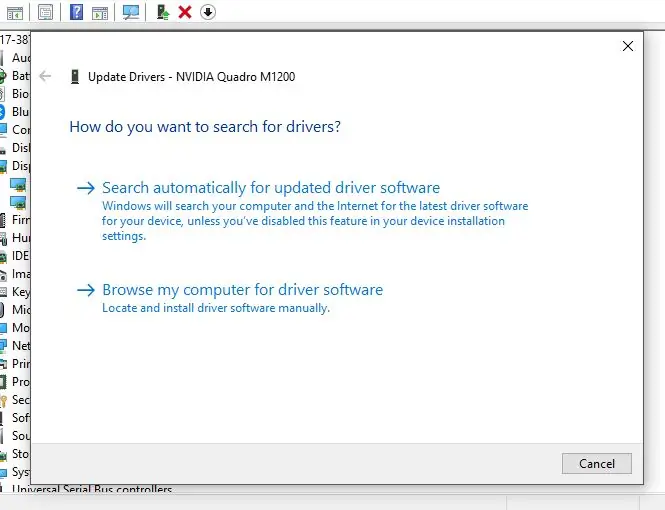665x510 pixels.
Task: Click Scan for hardware changes monitor icon
Action: point(131,12)
